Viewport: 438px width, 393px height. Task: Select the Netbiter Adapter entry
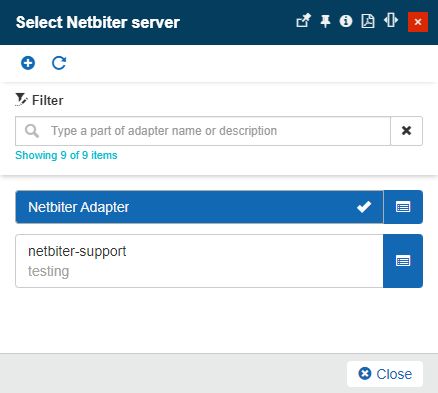pyautogui.click(x=199, y=207)
